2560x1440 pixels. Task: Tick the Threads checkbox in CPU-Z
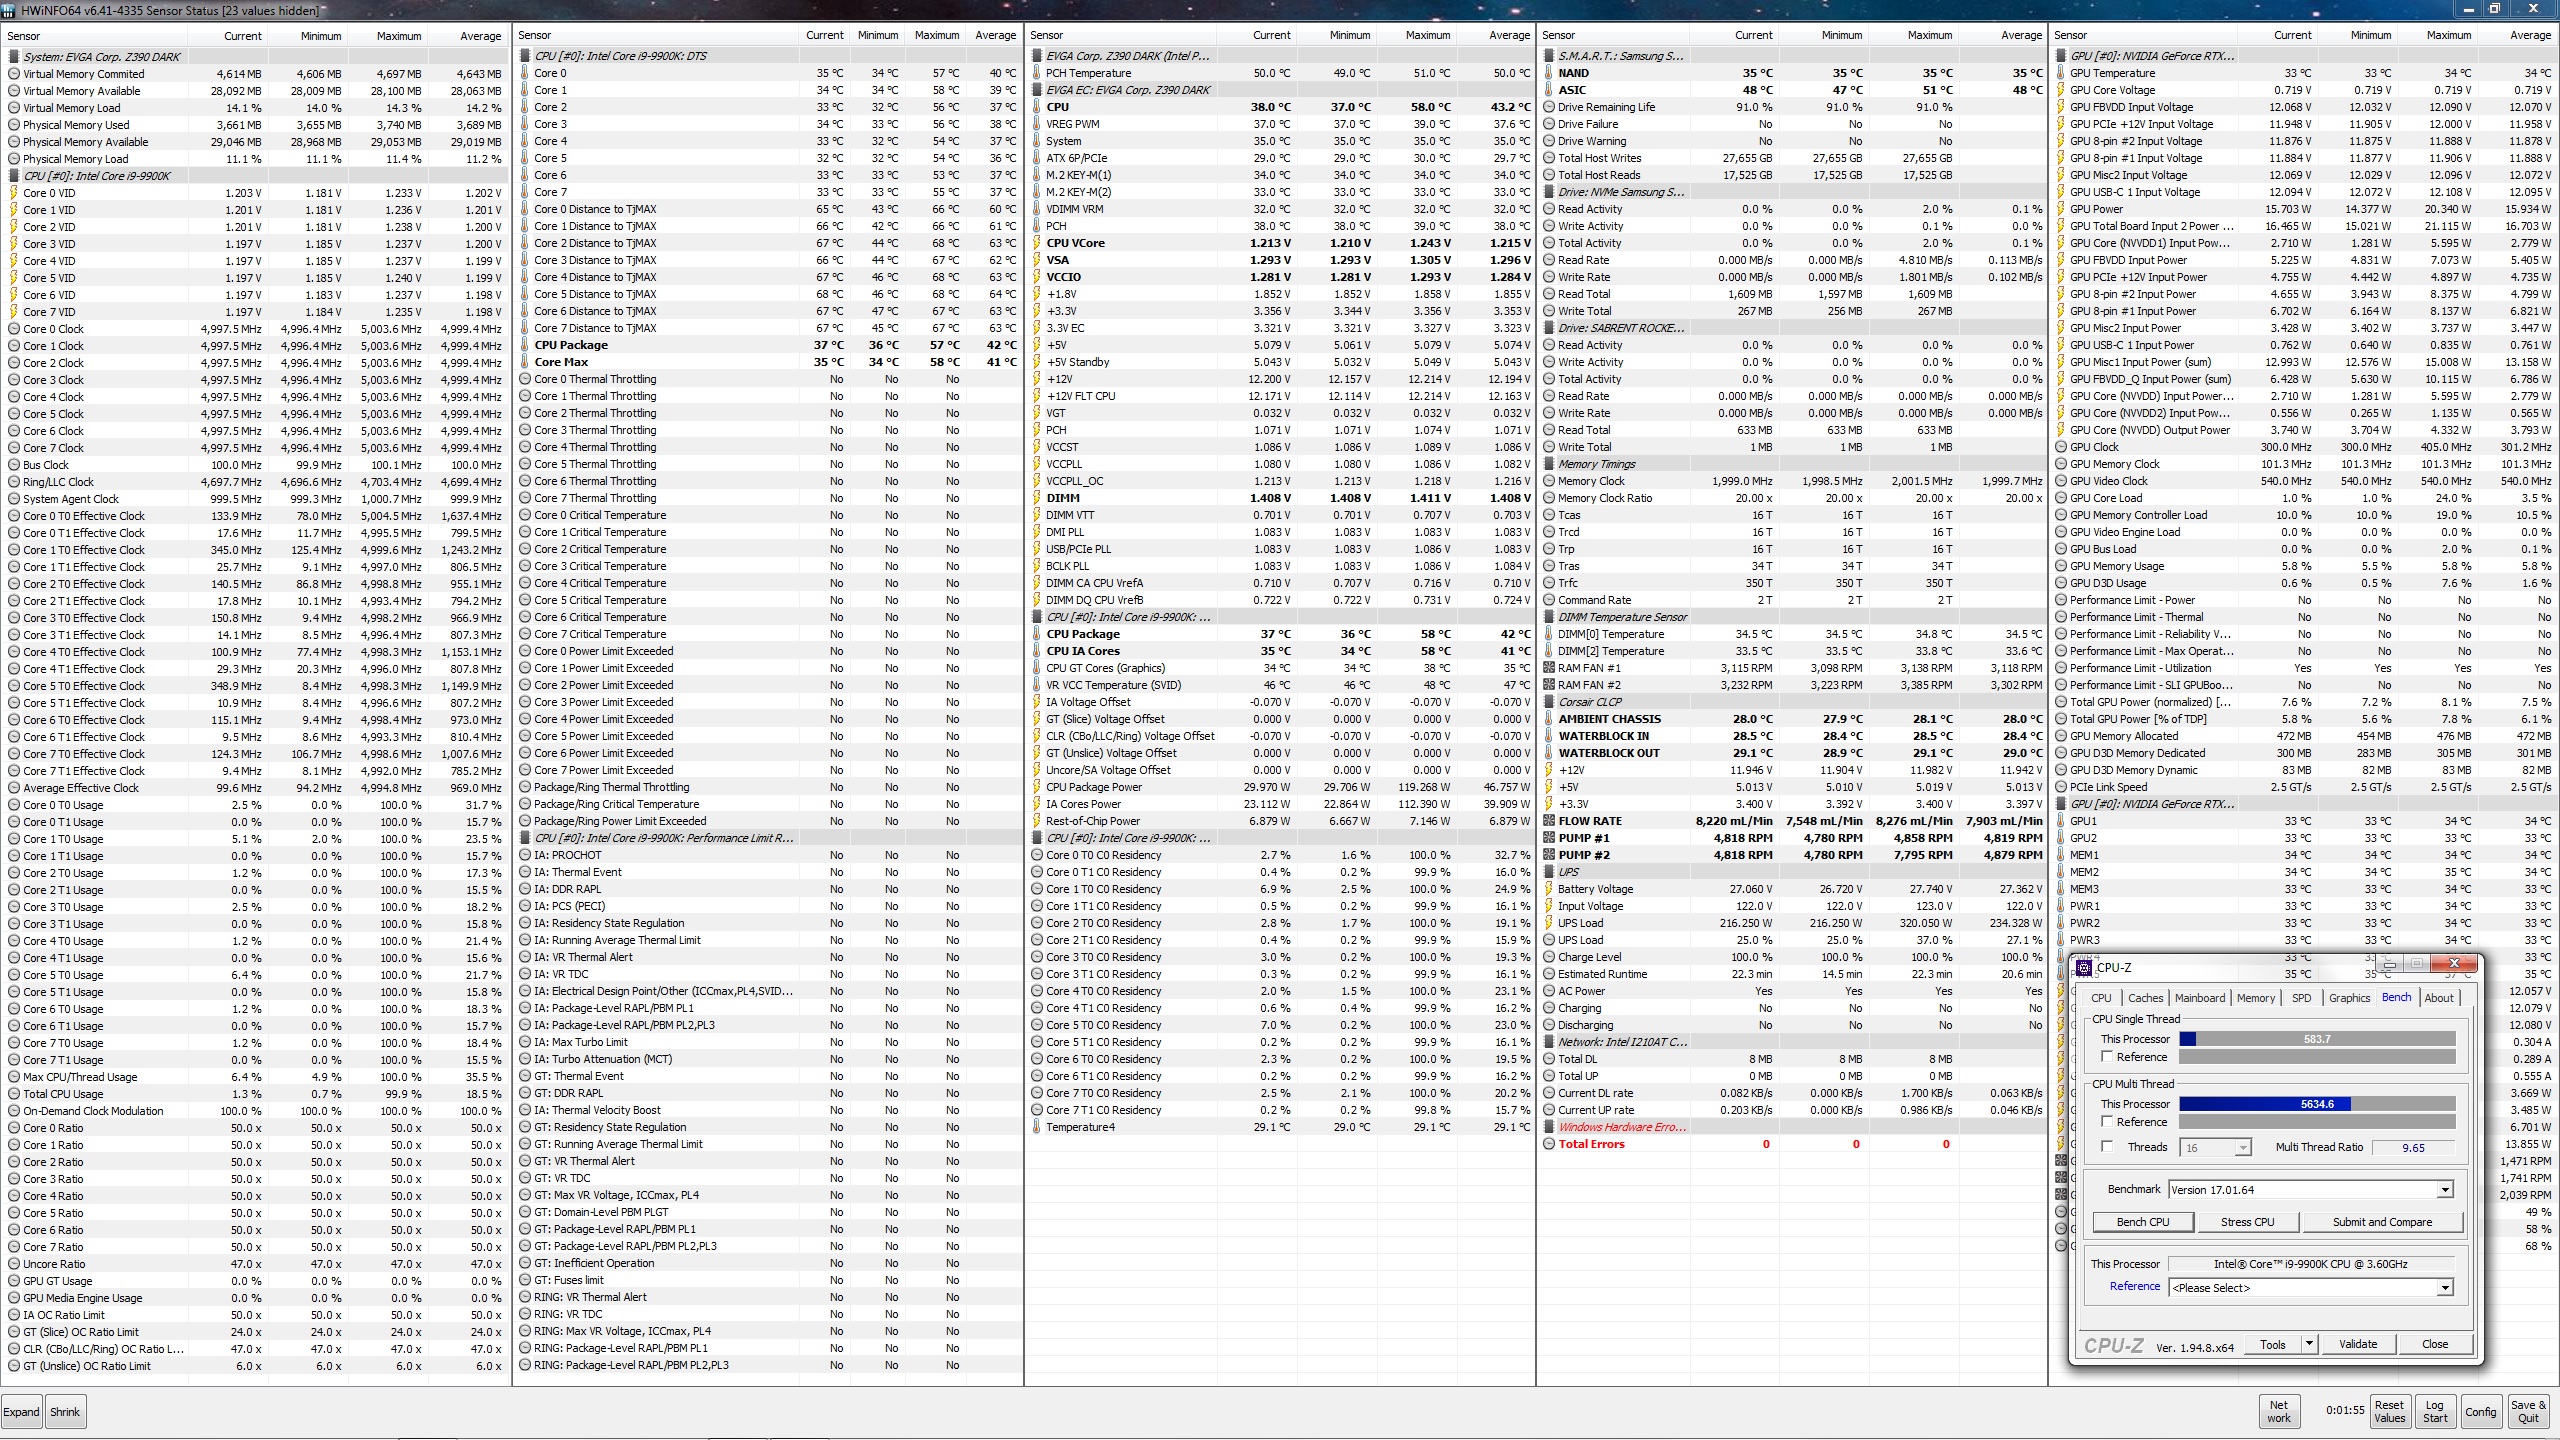click(x=2107, y=1147)
